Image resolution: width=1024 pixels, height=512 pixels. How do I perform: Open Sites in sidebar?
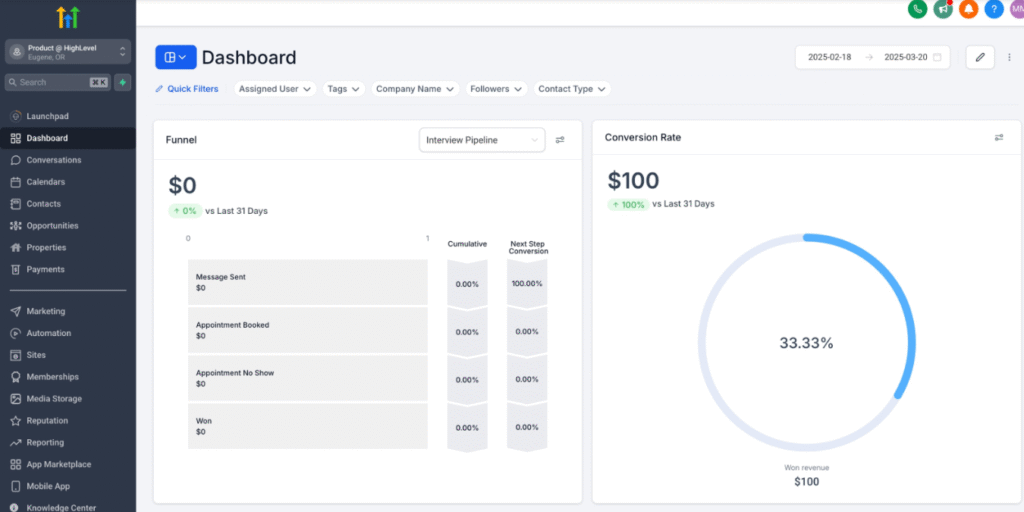click(68, 355)
